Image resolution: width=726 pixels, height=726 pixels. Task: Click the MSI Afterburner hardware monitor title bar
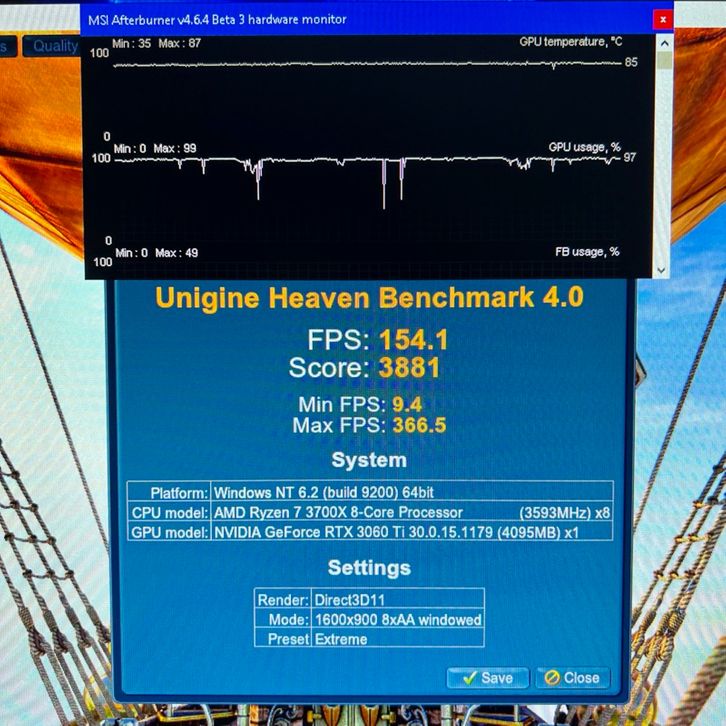click(300, 19)
